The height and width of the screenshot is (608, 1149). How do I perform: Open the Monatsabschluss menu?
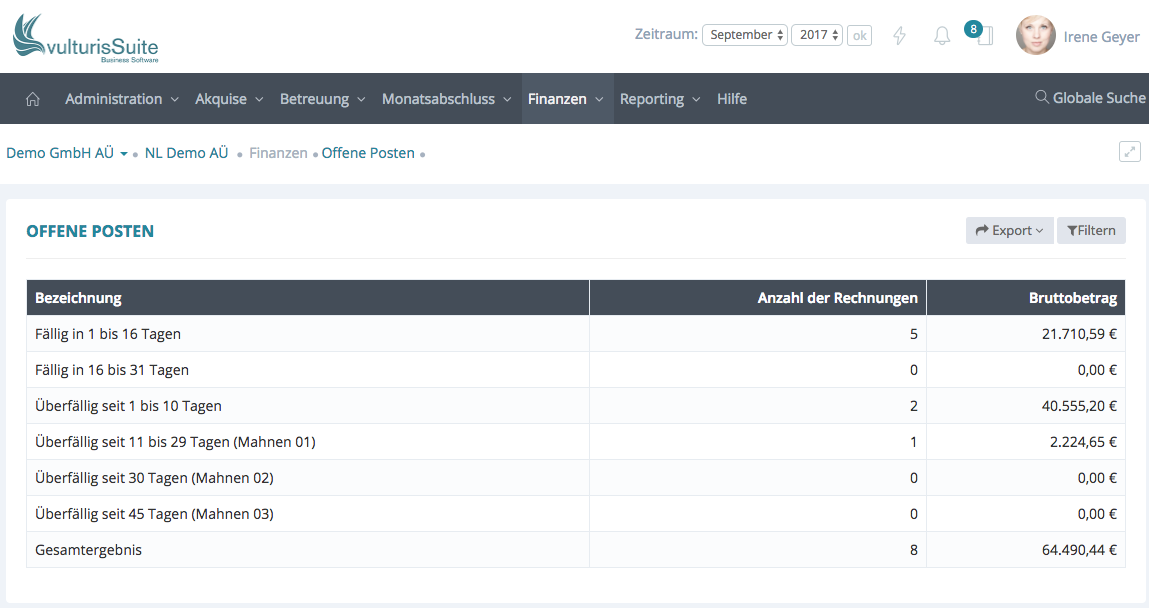click(x=446, y=99)
